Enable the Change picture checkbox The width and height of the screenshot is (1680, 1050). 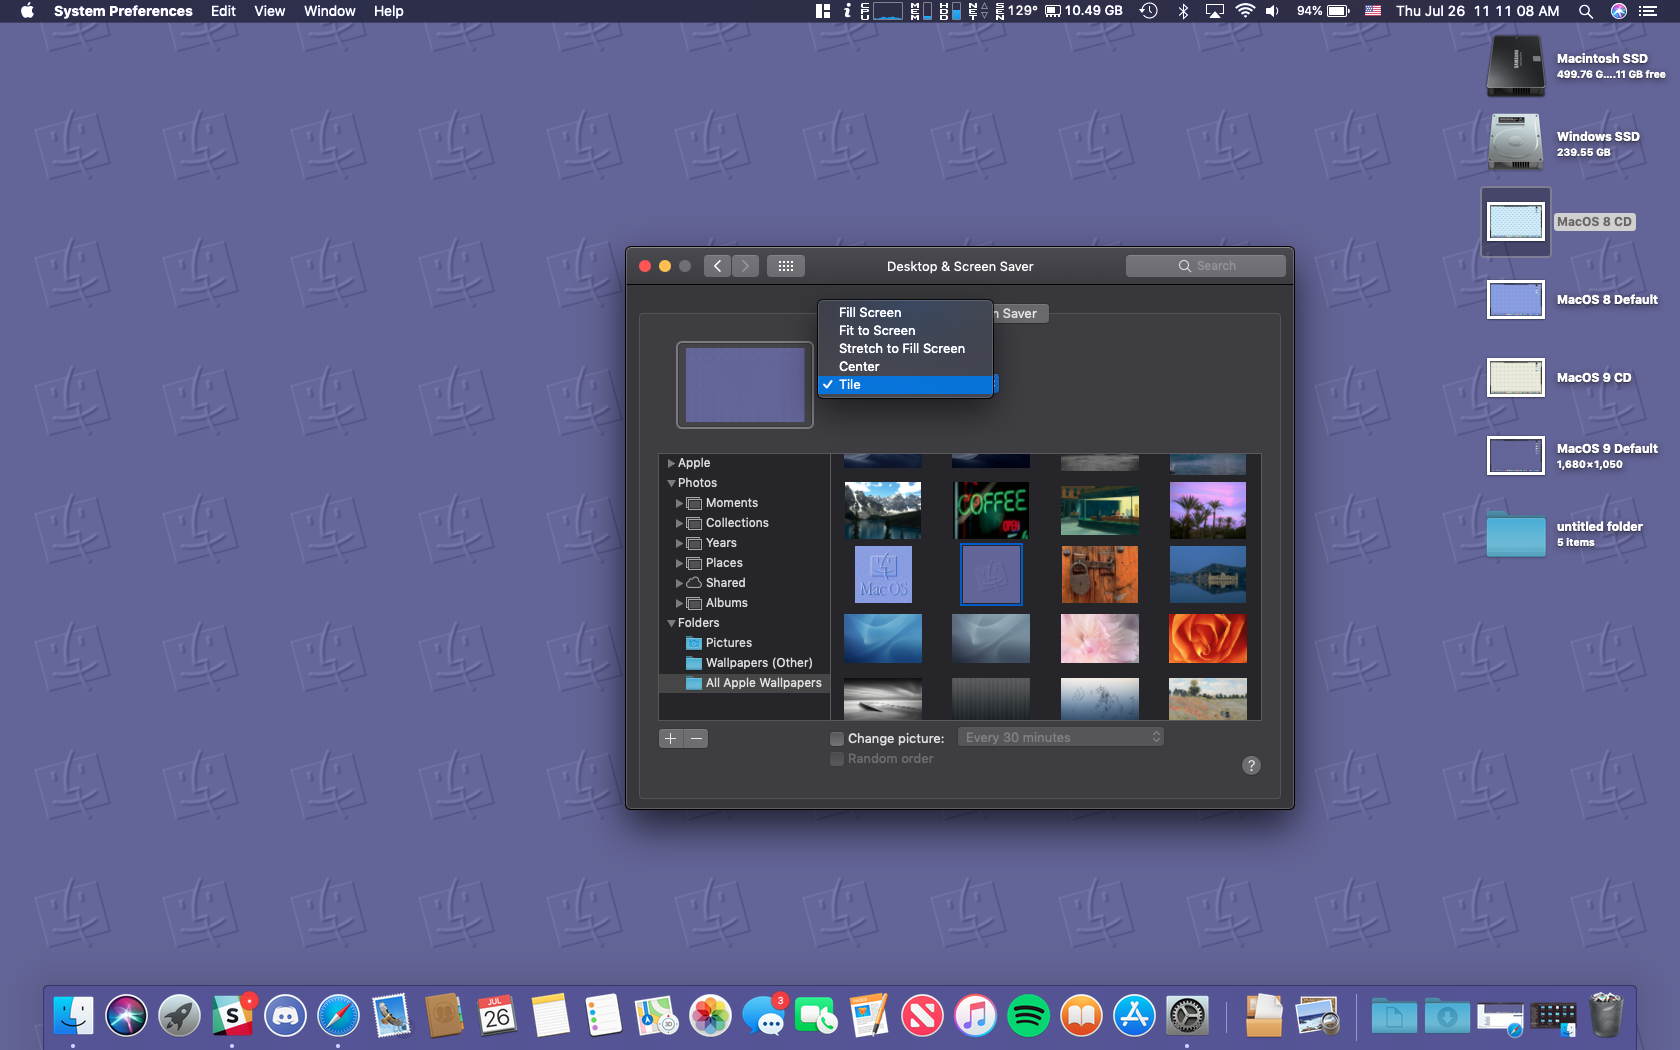[x=837, y=739]
